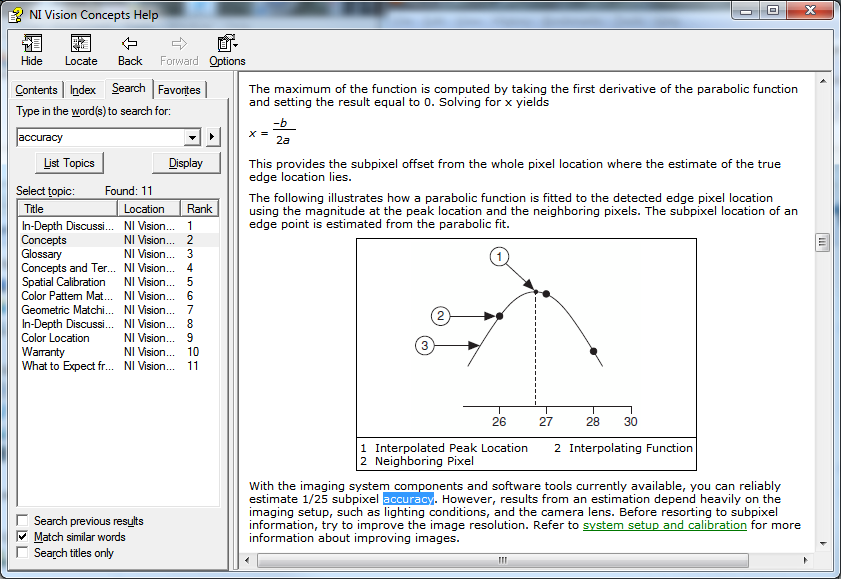Click the List Topics button
Viewport: 841px width, 579px height.
coord(69,163)
